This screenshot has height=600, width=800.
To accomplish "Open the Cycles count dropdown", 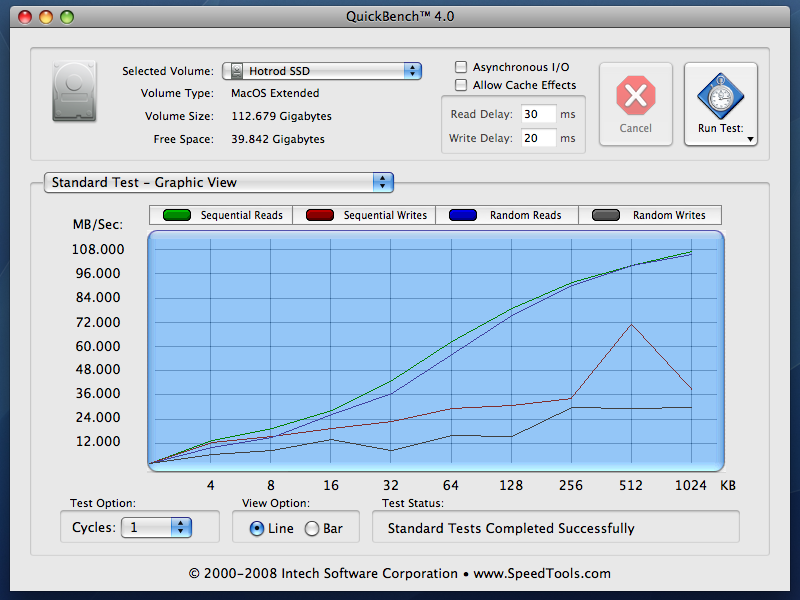I will click(x=156, y=528).
